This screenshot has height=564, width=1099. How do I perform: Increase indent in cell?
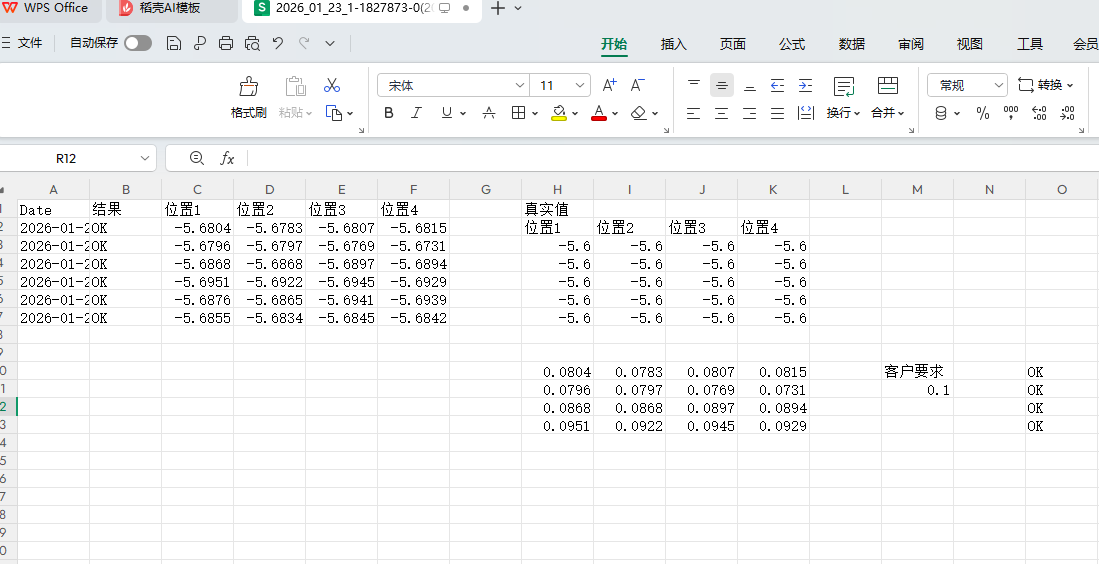point(805,85)
